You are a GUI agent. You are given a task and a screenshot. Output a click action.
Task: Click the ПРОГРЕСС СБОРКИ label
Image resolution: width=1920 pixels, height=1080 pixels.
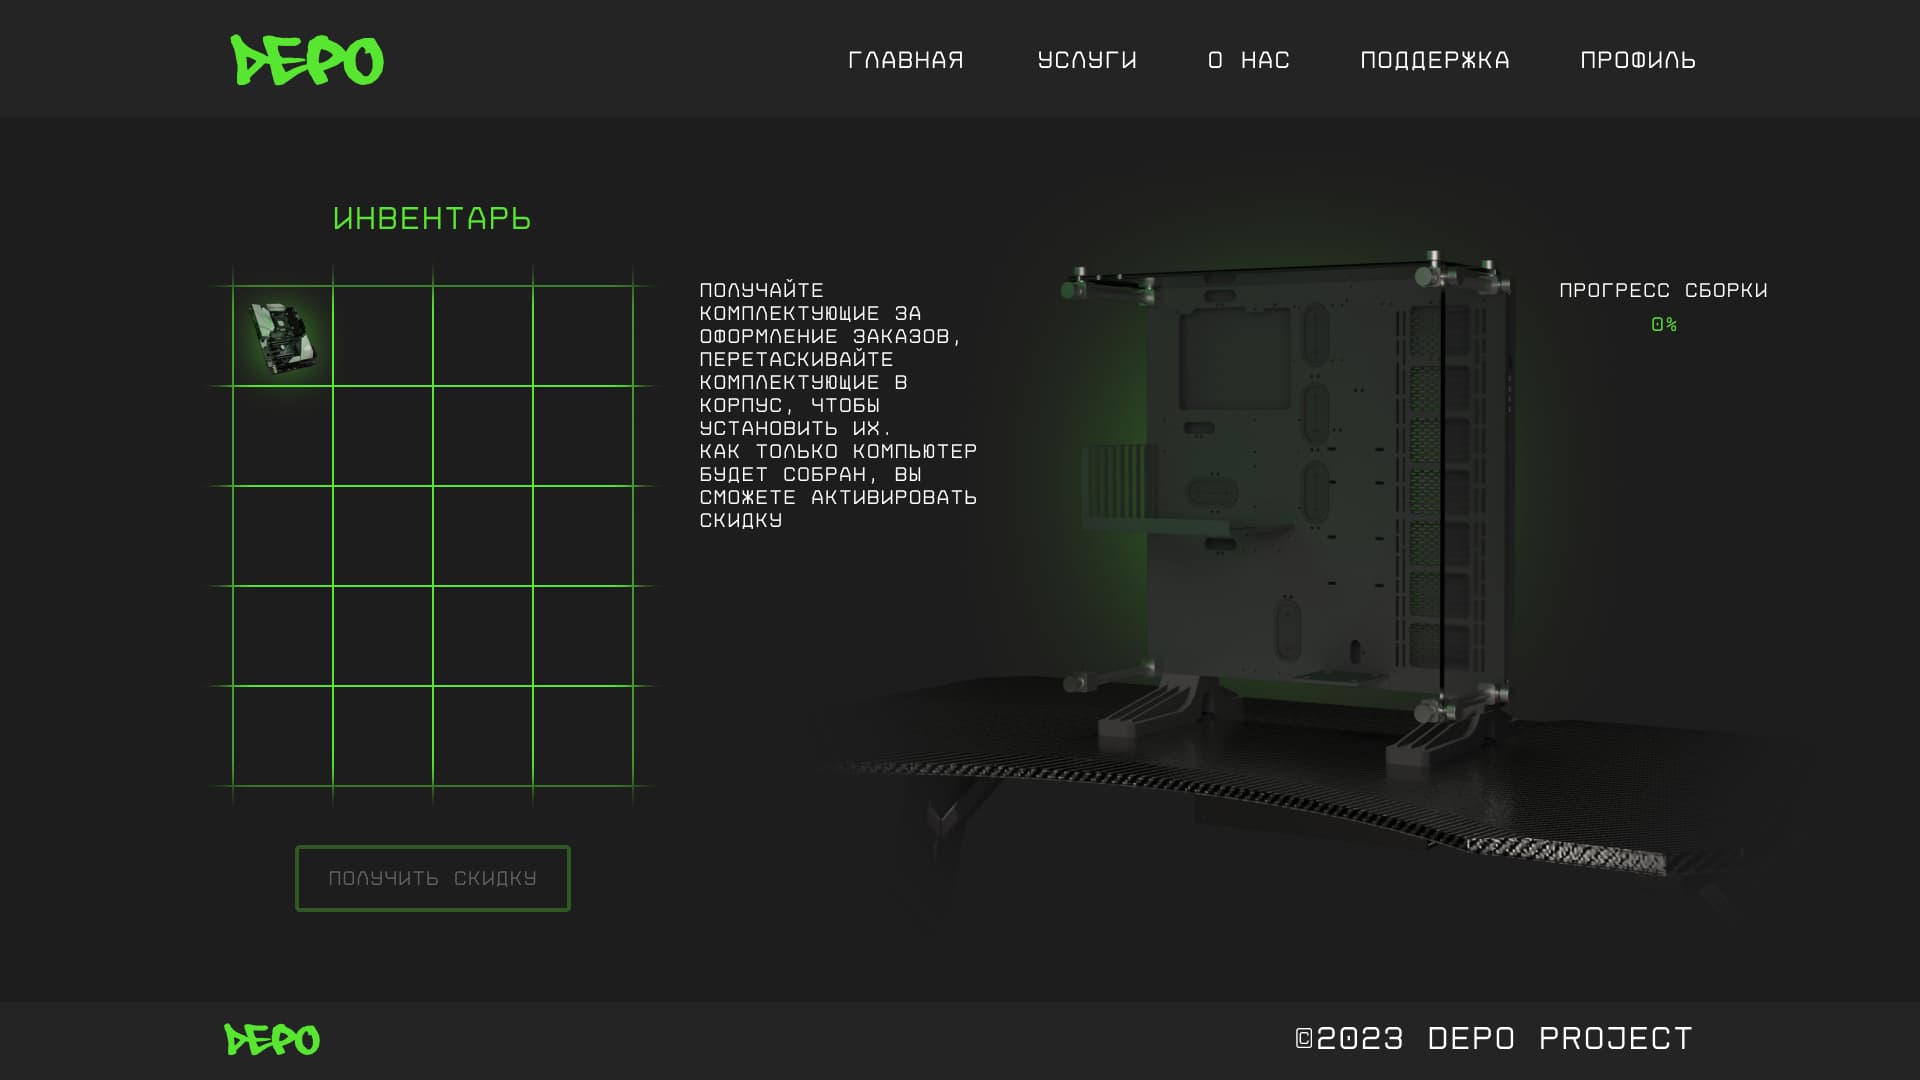[1663, 290]
